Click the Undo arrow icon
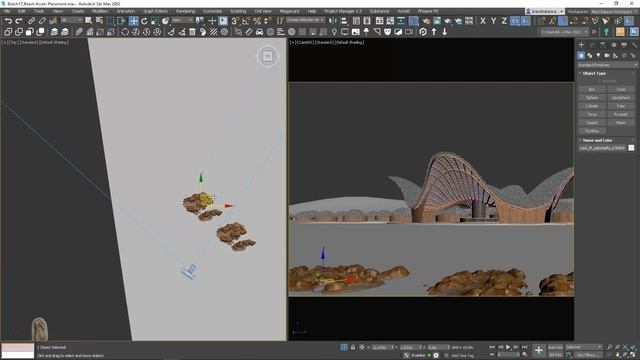This screenshot has height=360, width=640. [x=8, y=21]
